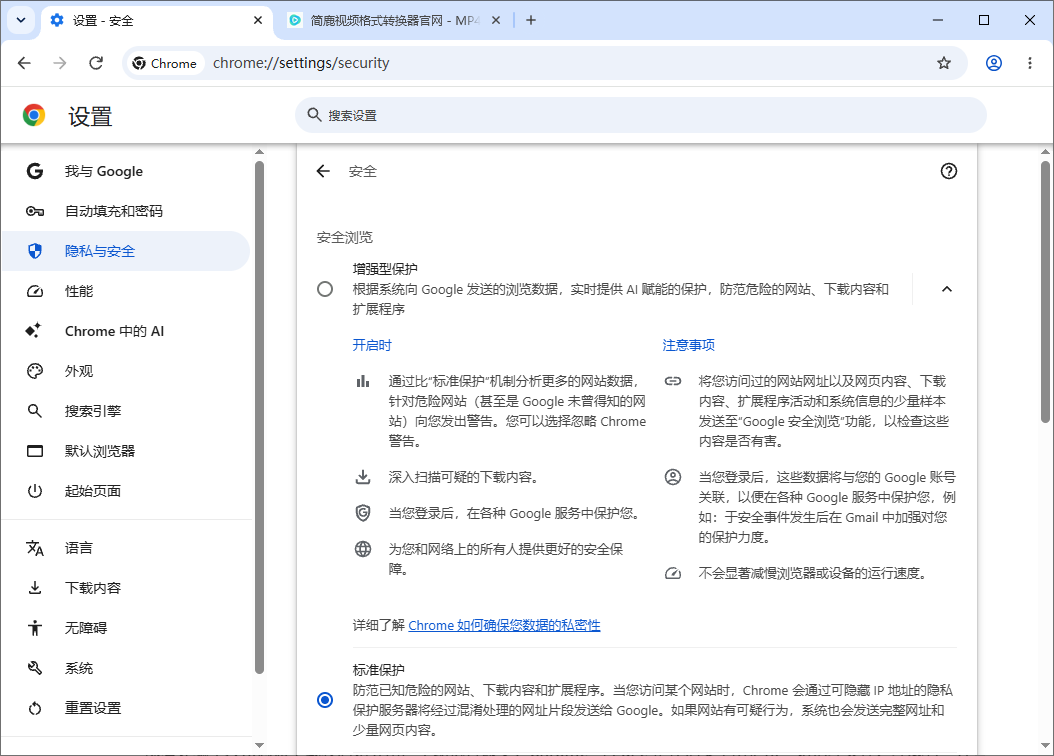Open 重置设置 settings section
The image size is (1054, 756).
126,708
